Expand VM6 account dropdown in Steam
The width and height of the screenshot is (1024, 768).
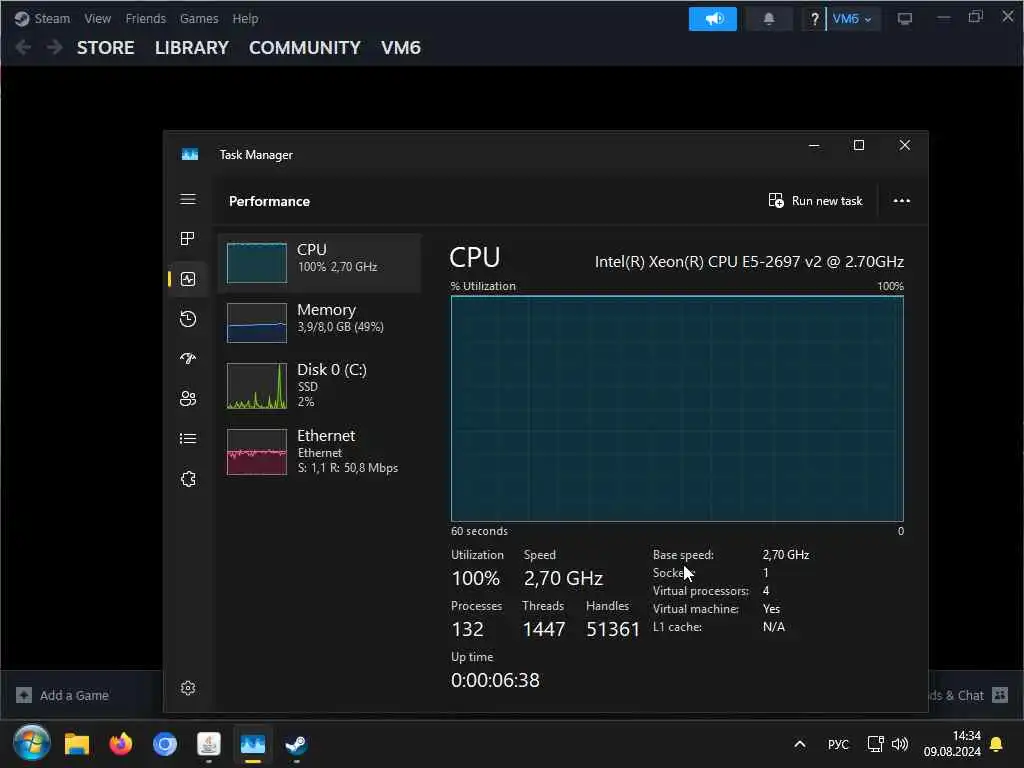852,19
